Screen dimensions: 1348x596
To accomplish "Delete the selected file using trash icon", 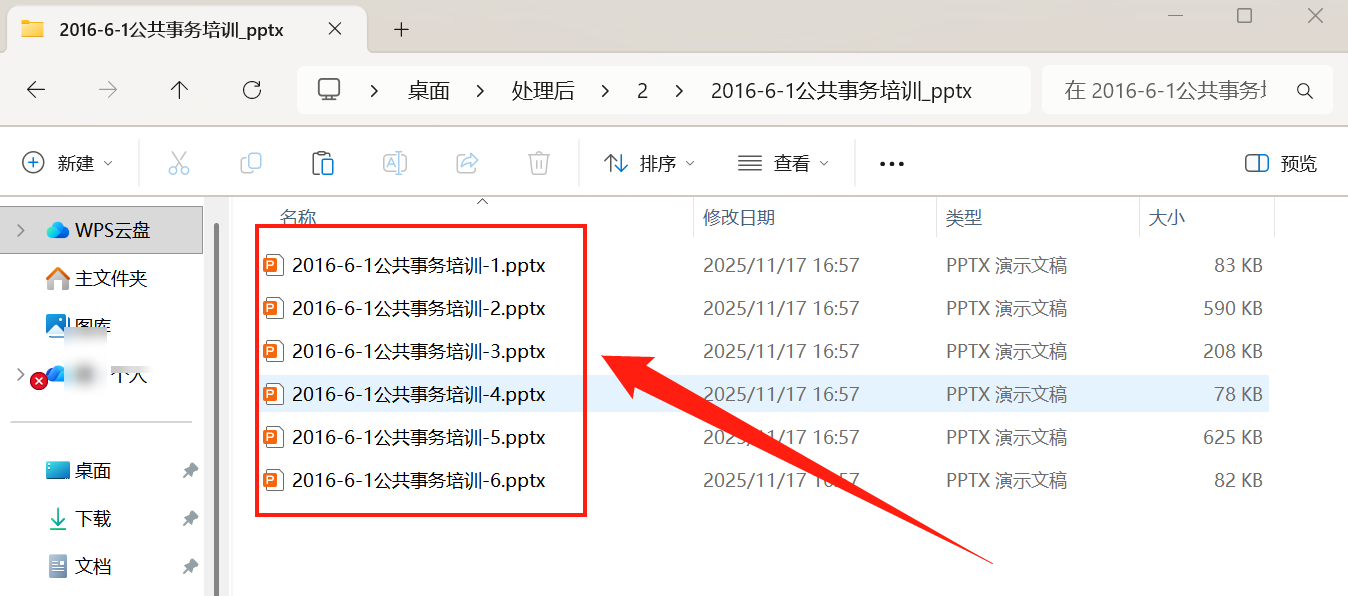I will click(x=538, y=162).
